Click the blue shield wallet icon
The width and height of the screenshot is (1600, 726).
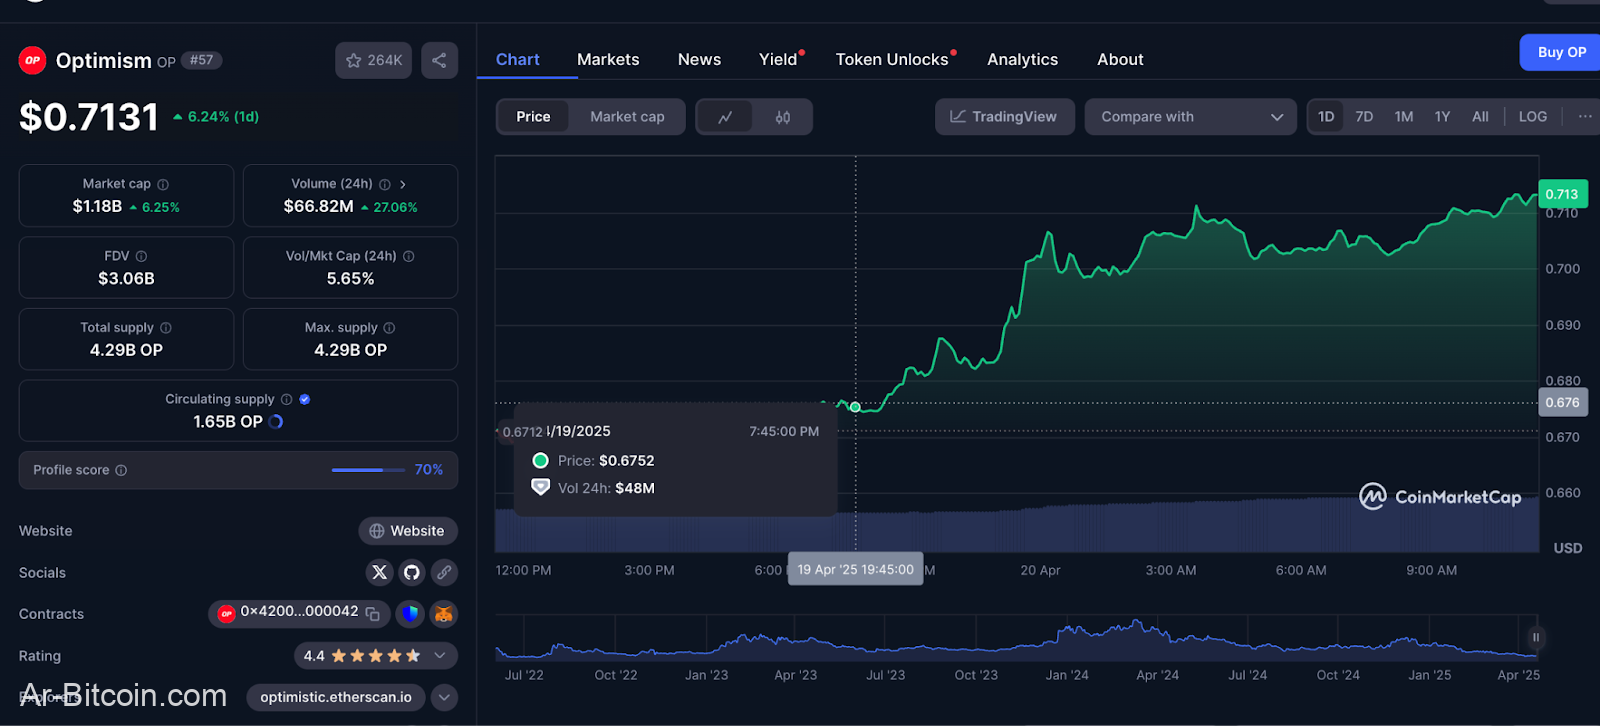[x=409, y=614]
